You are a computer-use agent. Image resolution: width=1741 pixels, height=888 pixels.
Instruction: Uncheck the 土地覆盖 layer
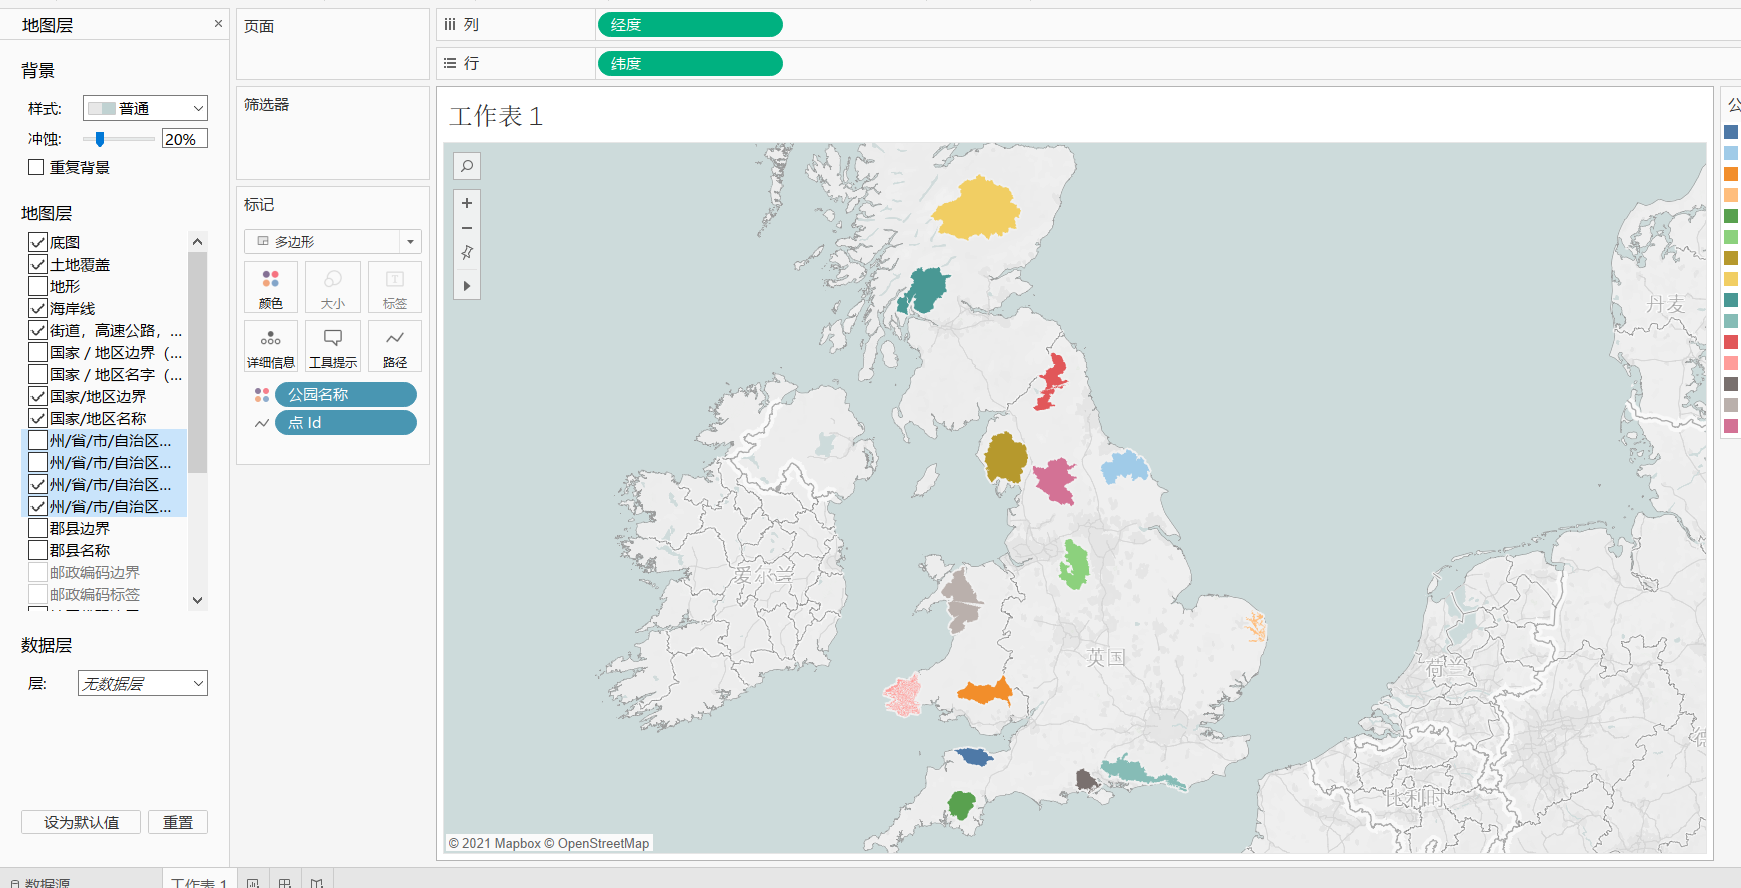point(38,264)
